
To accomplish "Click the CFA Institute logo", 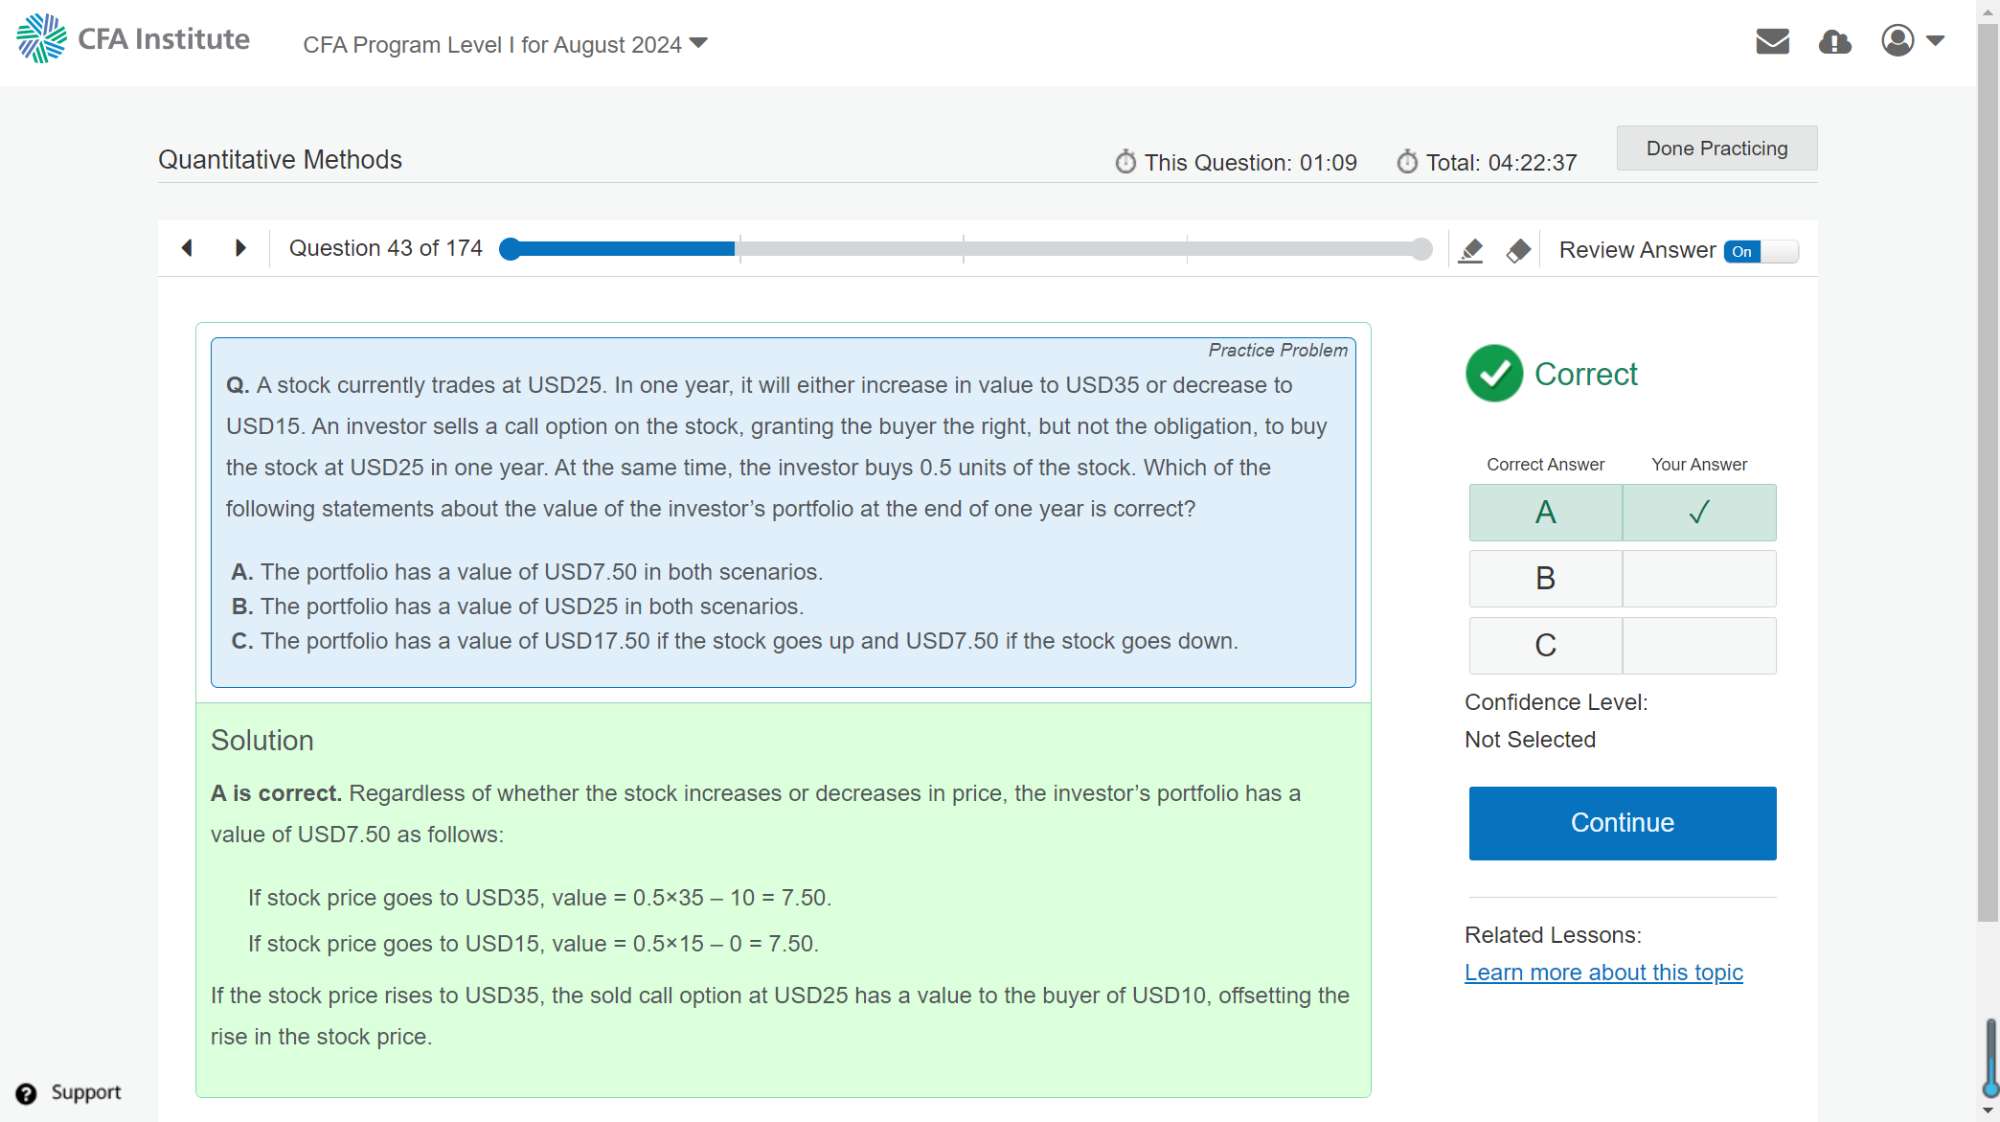I will pyautogui.click(x=133, y=39).
